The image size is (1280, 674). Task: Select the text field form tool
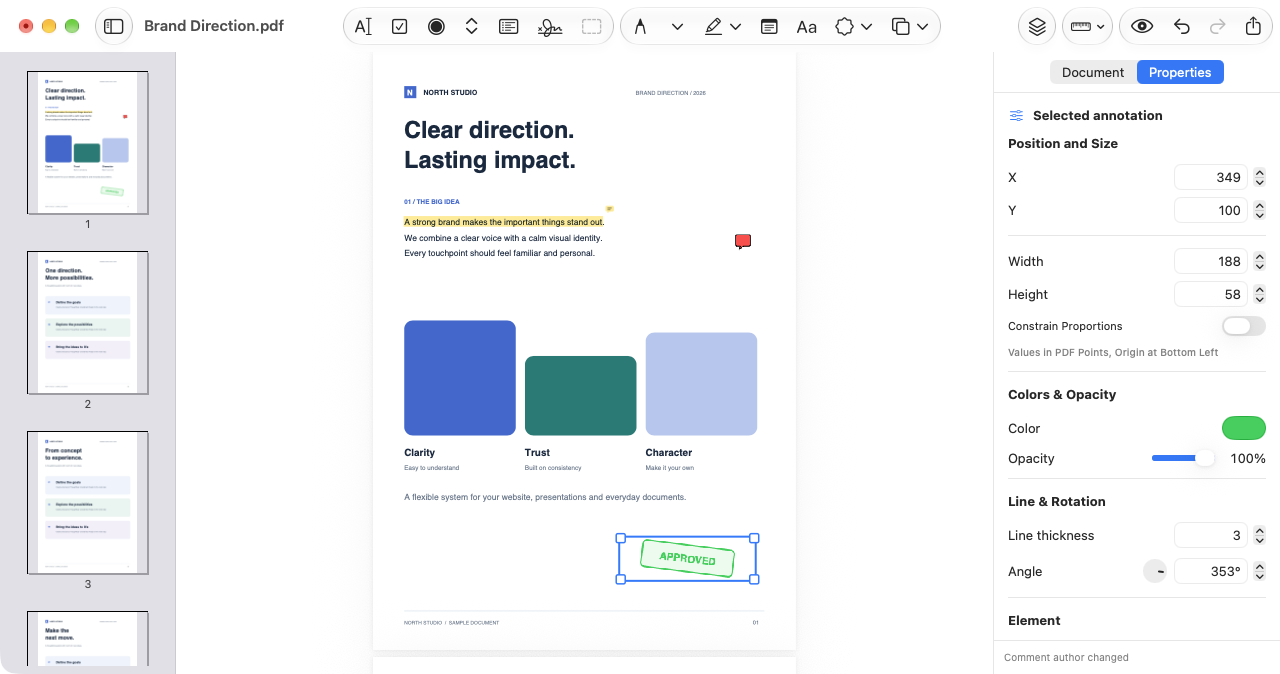363,27
